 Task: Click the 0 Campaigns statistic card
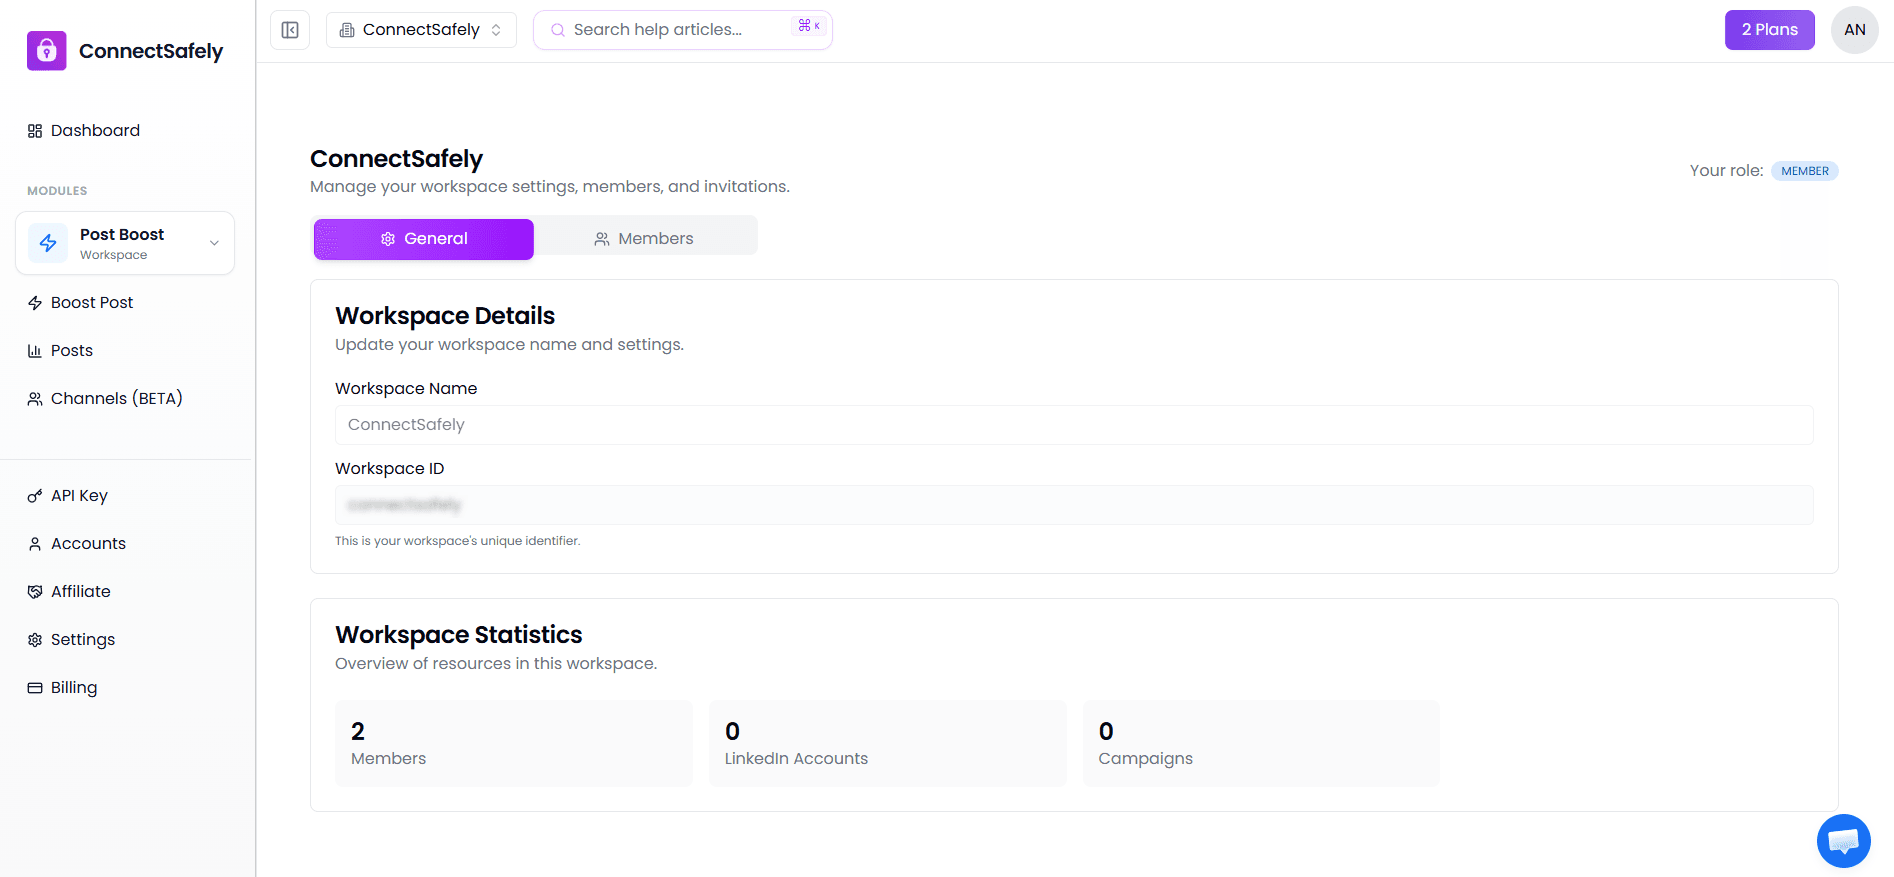click(1262, 744)
